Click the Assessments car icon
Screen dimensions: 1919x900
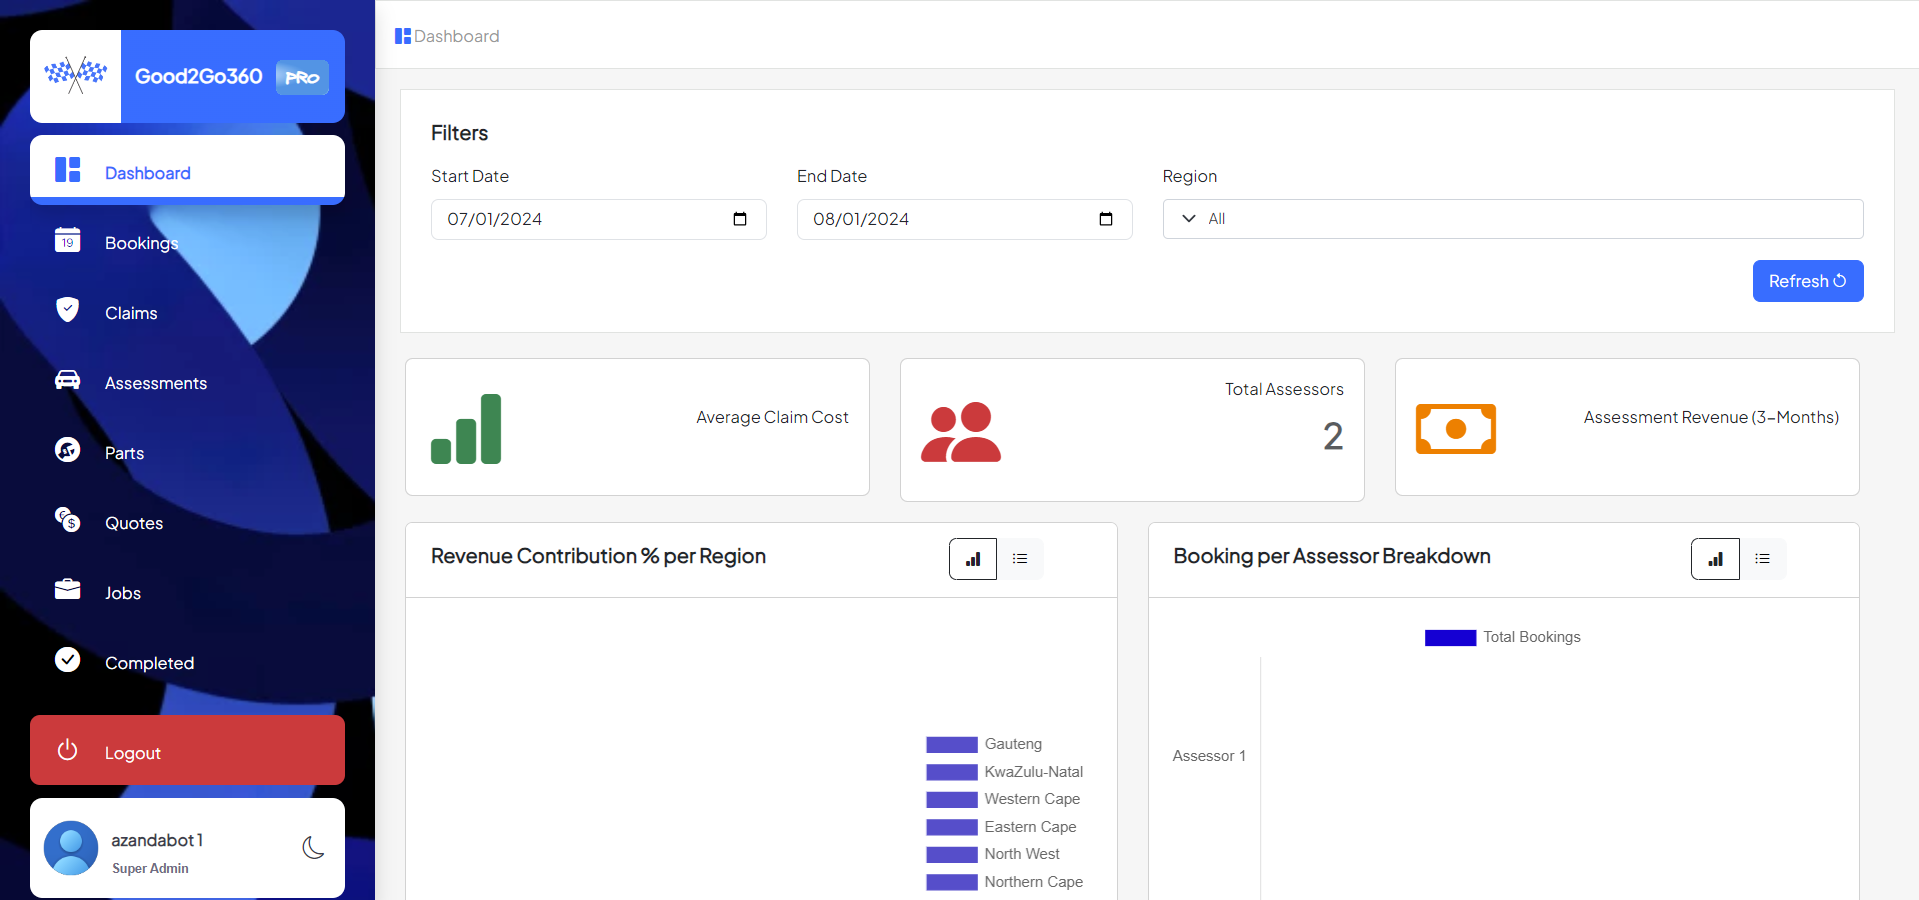67,380
